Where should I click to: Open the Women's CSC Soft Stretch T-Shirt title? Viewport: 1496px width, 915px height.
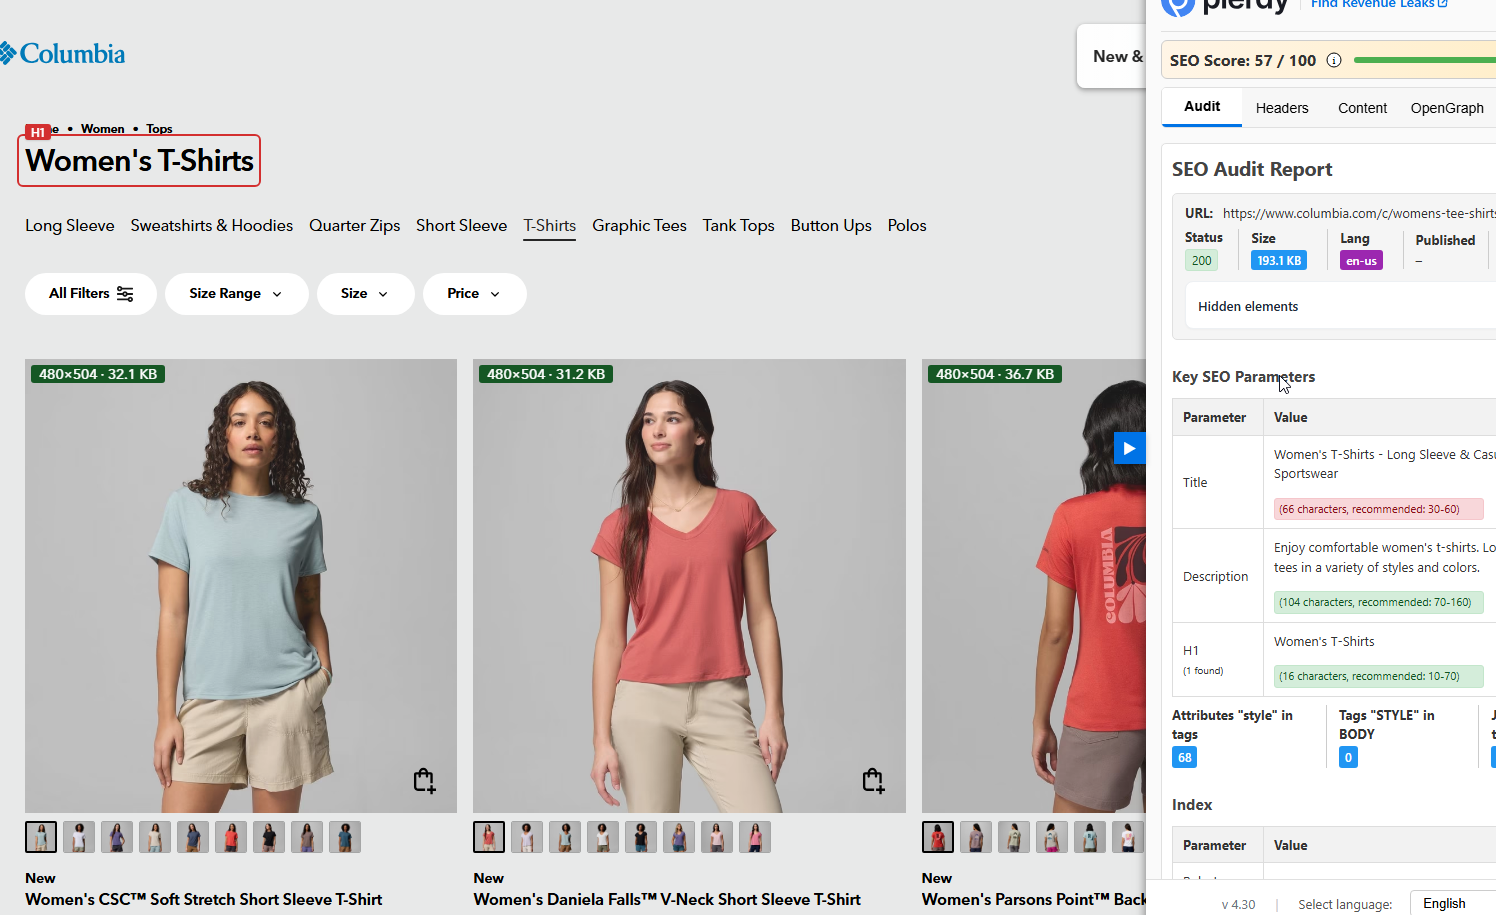coord(204,900)
